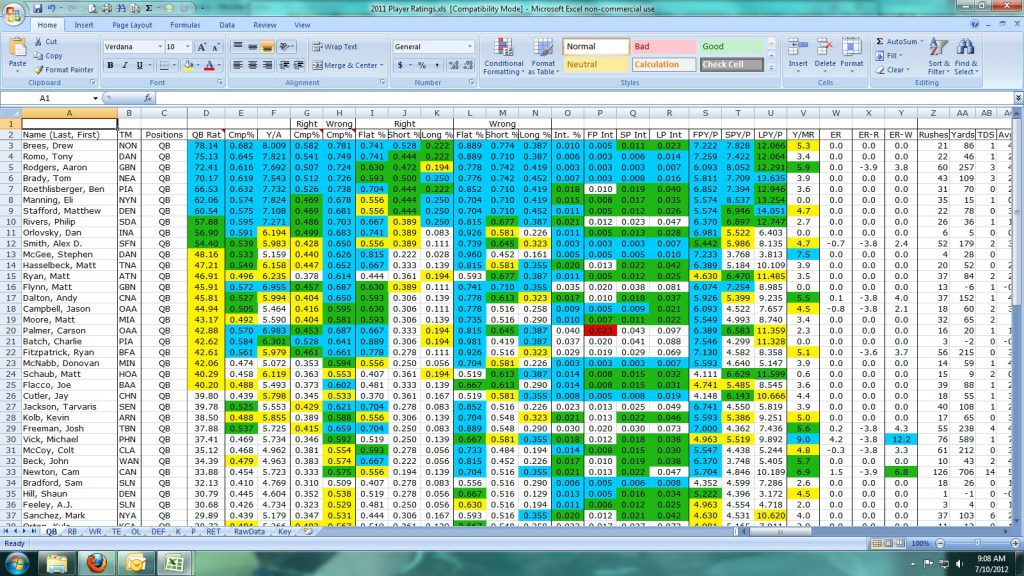Open Find & Select binoculars icon

tap(966, 50)
